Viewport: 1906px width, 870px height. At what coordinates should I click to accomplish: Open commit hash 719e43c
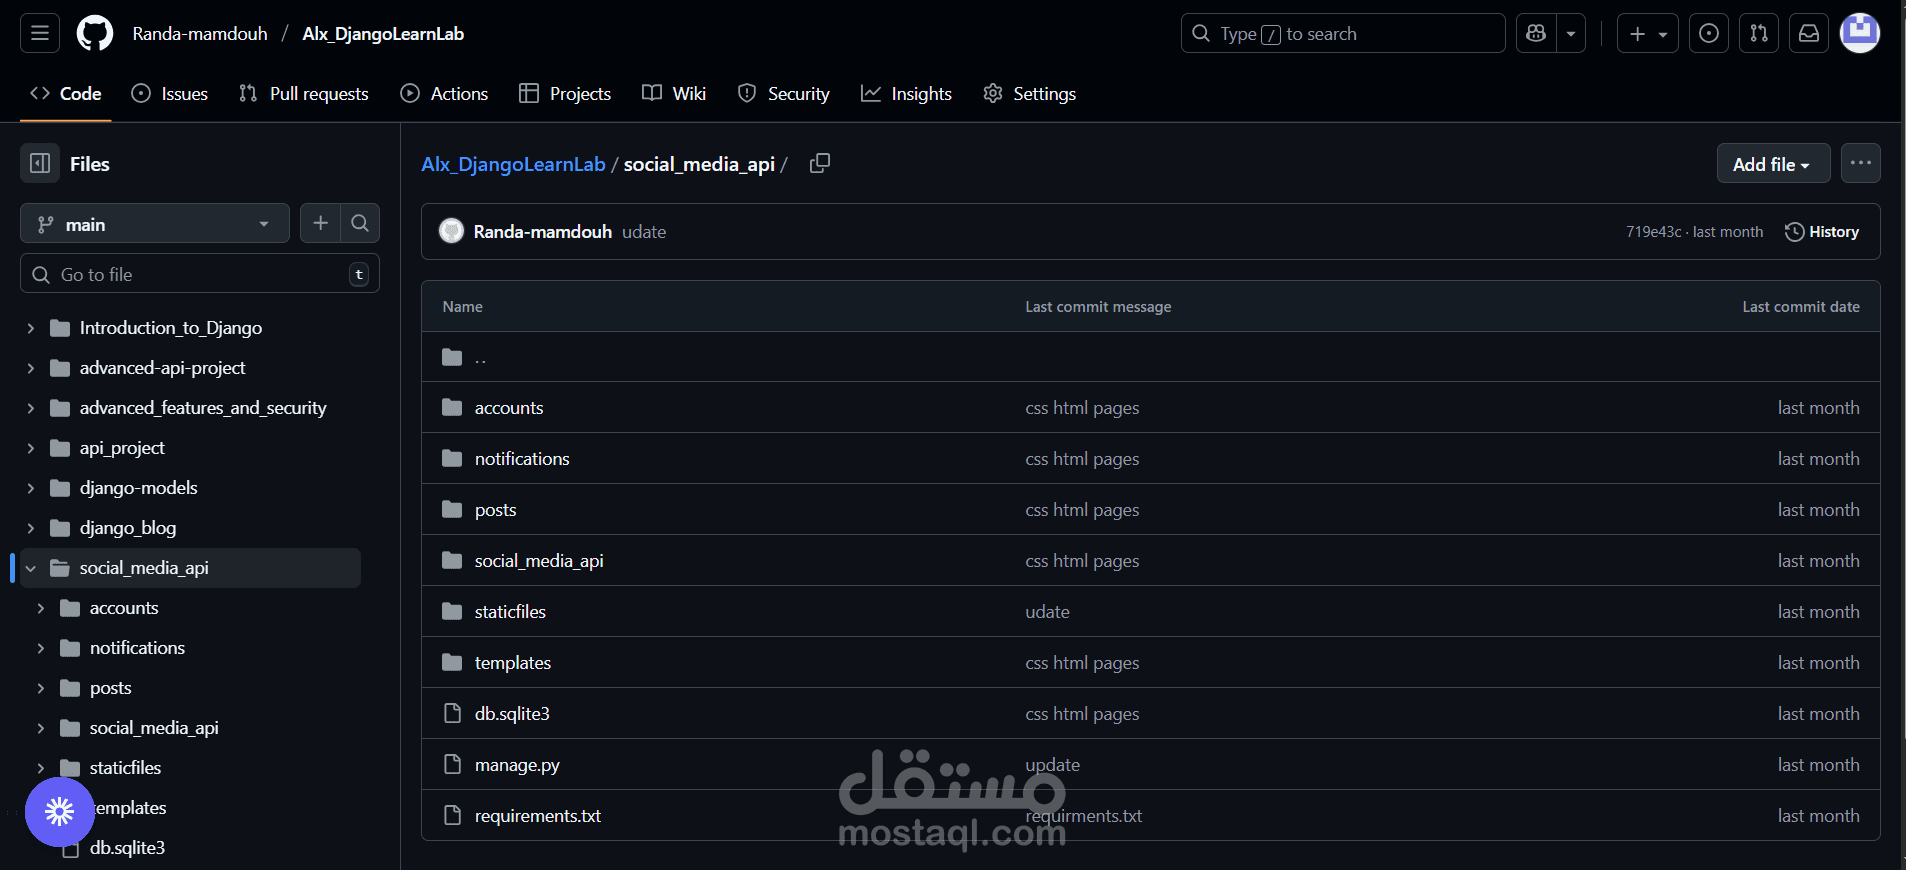pyautogui.click(x=1653, y=232)
